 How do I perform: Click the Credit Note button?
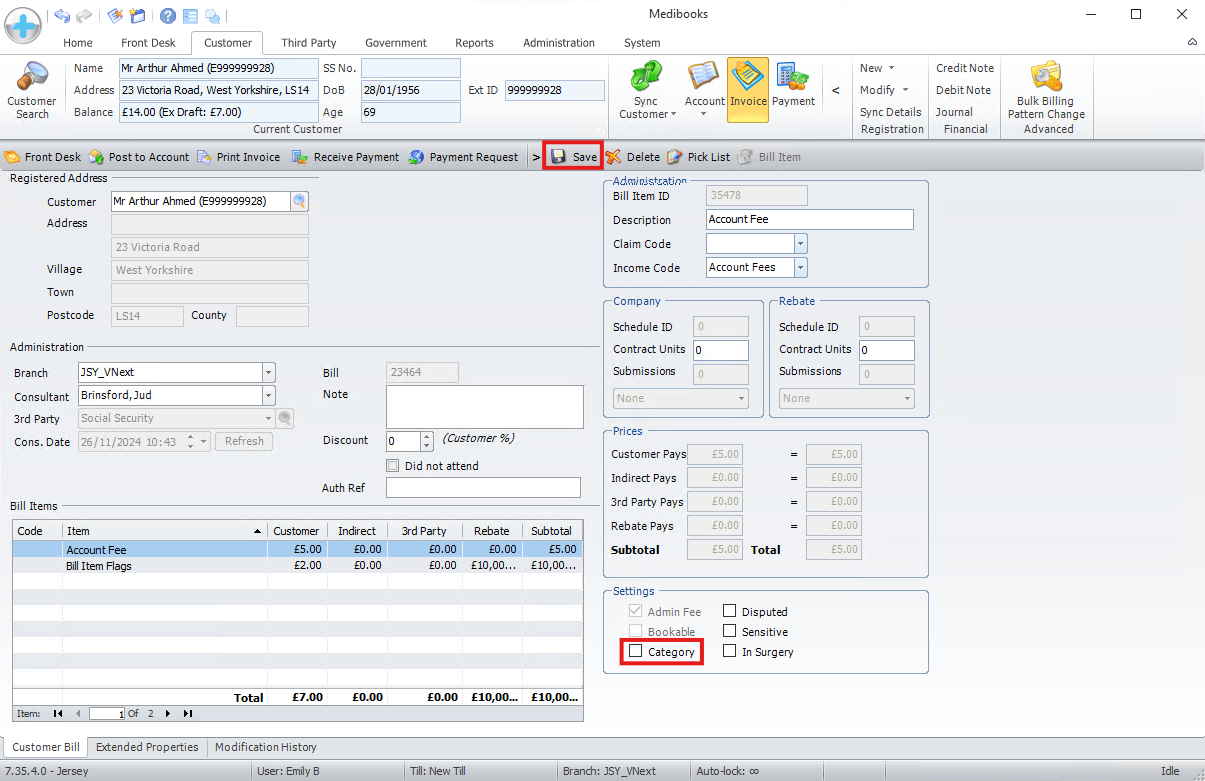(x=964, y=68)
